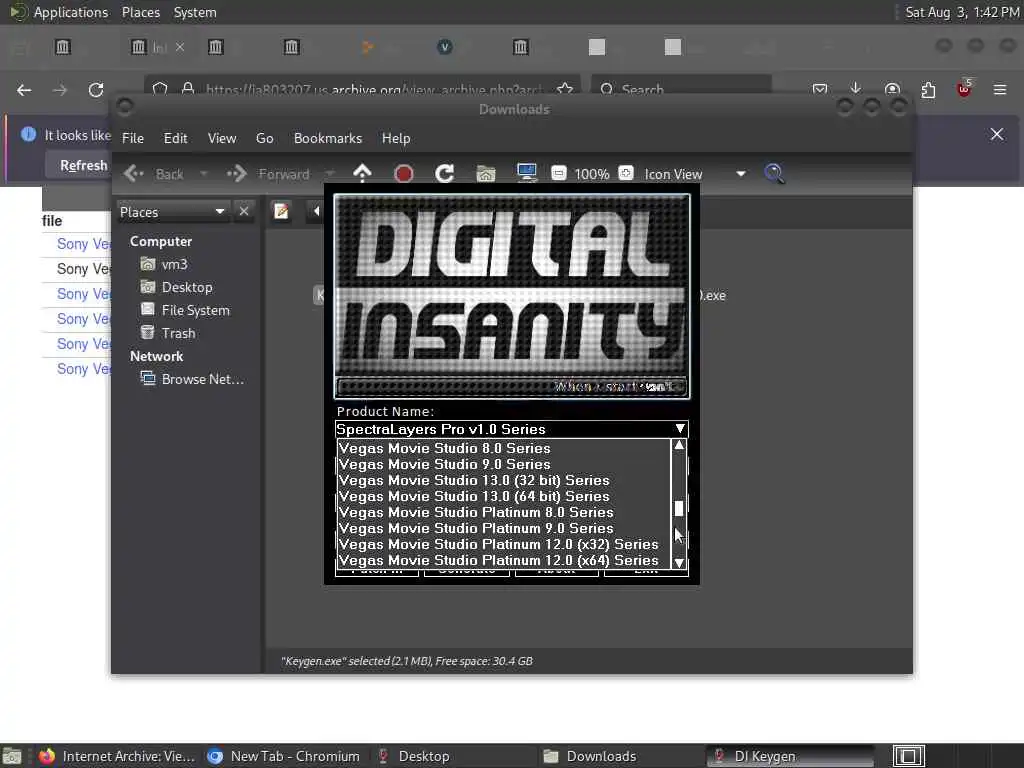
Task: Open the File menu
Action: click(133, 138)
